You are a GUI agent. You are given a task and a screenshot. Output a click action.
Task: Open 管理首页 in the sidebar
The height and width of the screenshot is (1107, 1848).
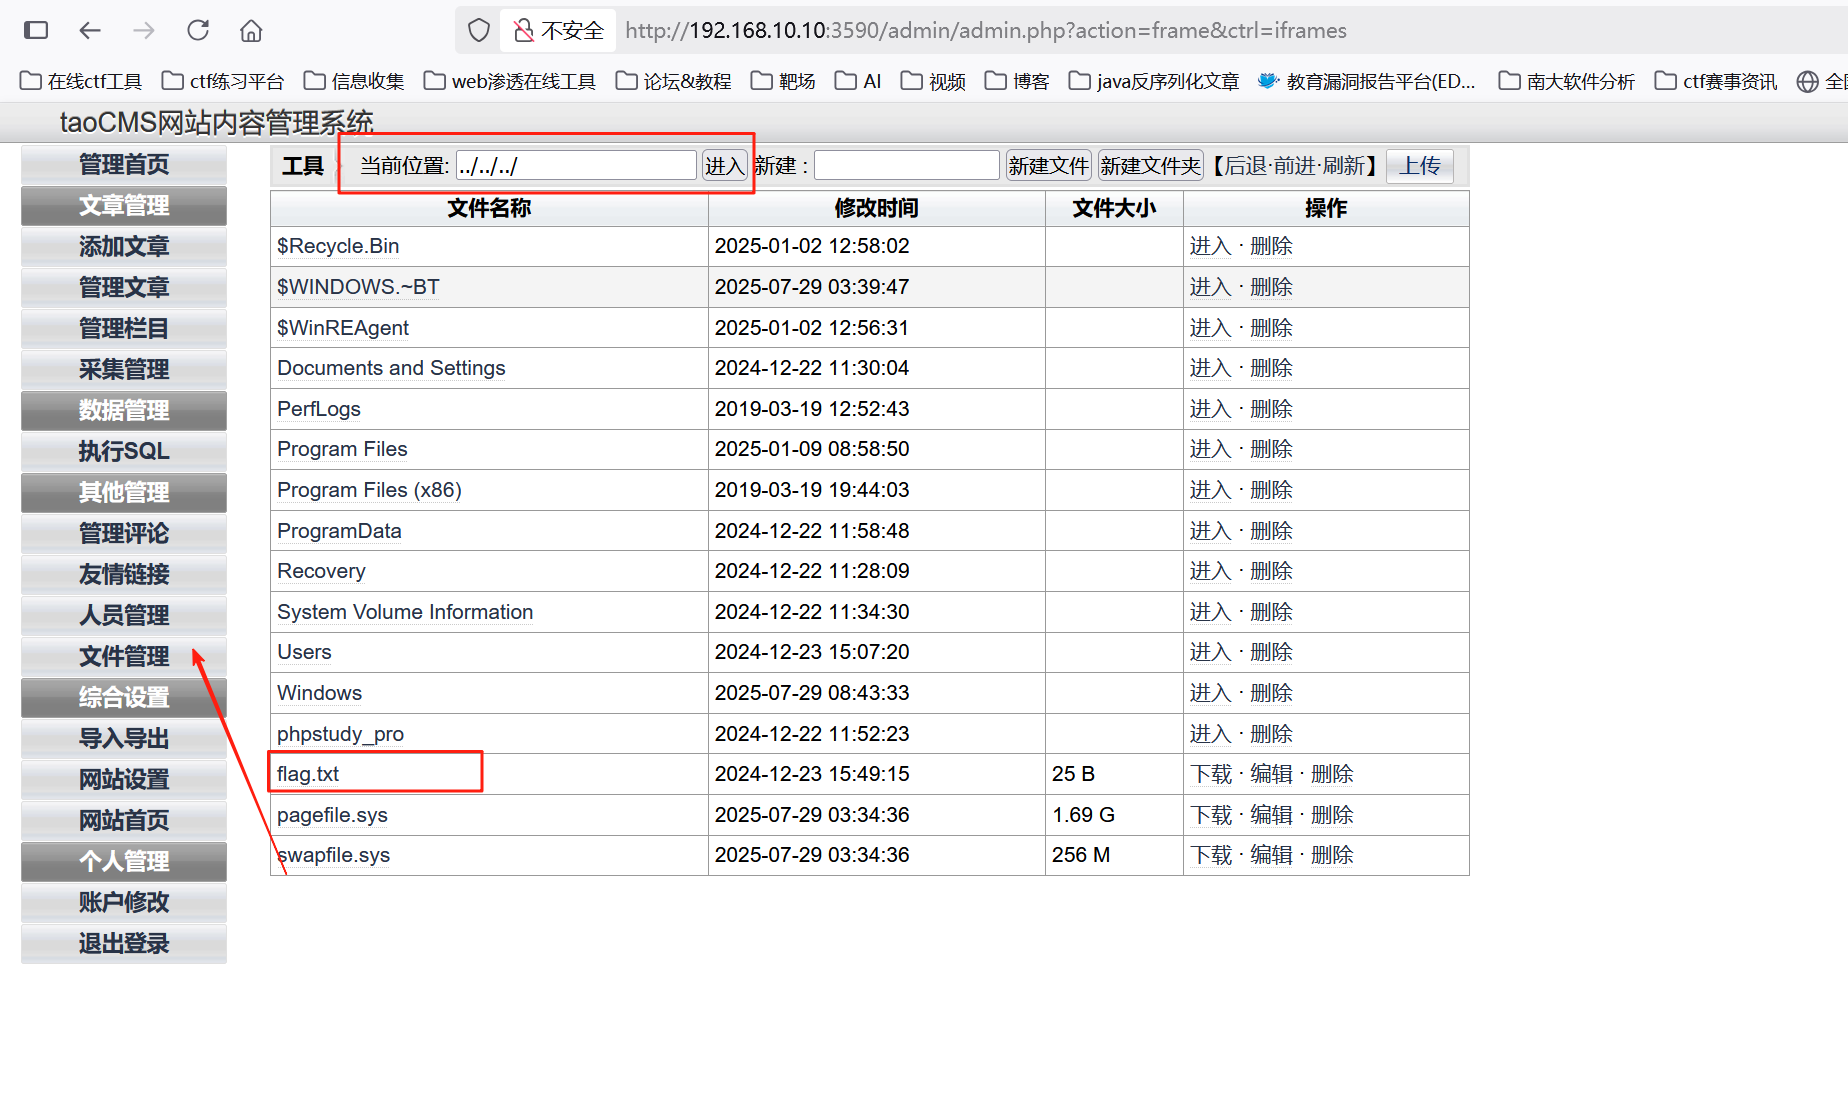coord(124,165)
